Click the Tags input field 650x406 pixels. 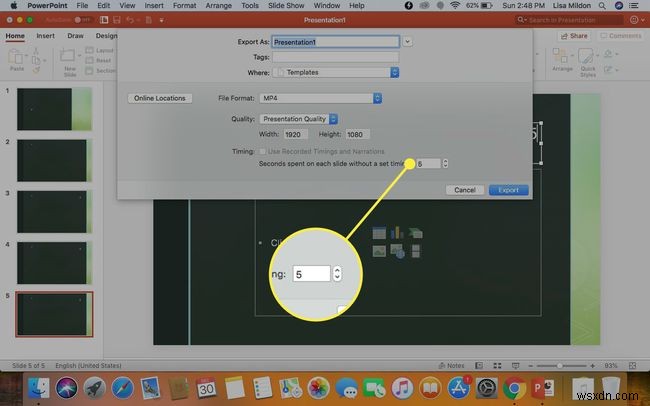coord(336,57)
